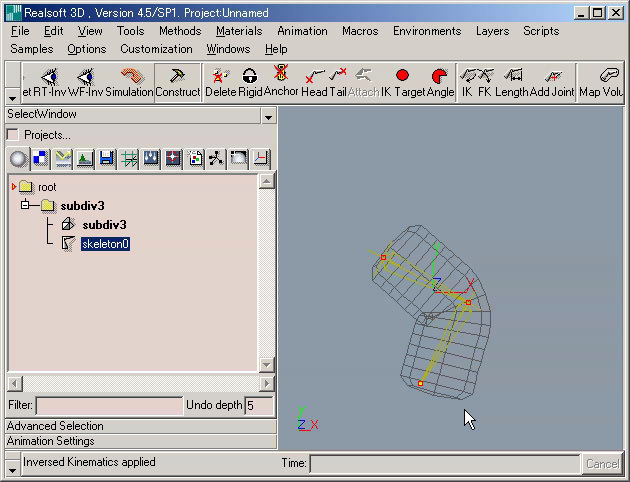Toggle the Construct hammer tool
The height and width of the screenshot is (482, 630).
tap(178, 82)
